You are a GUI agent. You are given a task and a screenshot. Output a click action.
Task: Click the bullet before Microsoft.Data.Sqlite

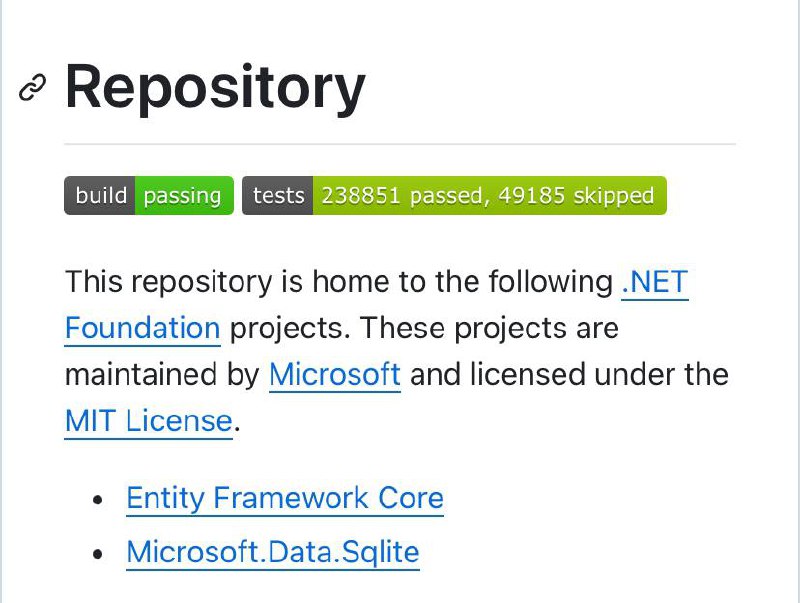98,553
